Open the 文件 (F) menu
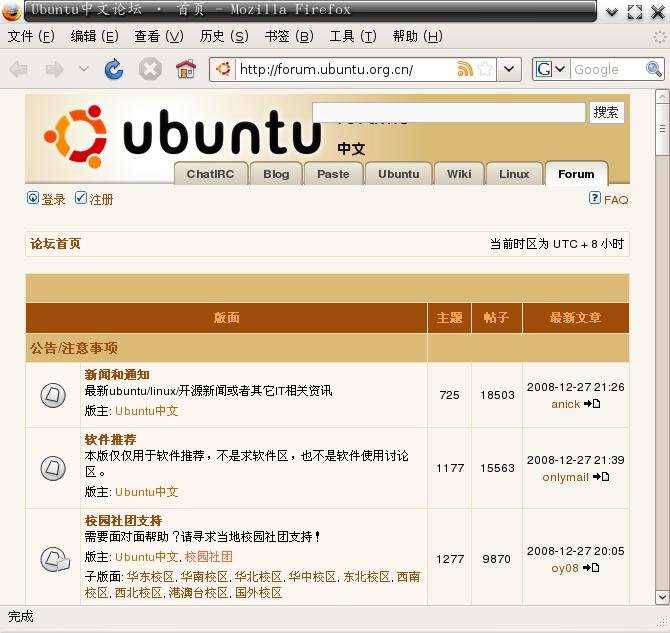The height and width of the screenshot is (633, 670). coord(31,36)
